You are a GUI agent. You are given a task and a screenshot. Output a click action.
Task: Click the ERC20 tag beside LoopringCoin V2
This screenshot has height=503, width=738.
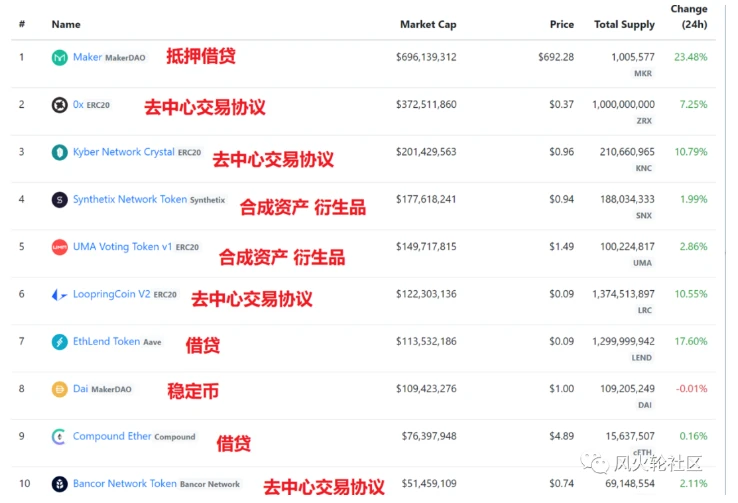click(x=165, y=295)
